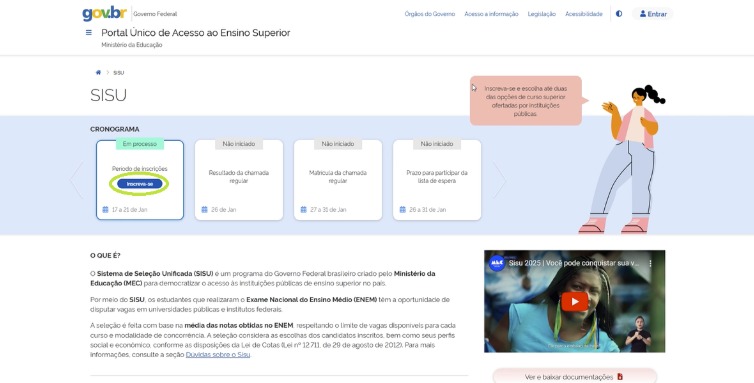Viewport: 754px width, 383px height.
Task: Click the Em processo status badge
Action: 139,144
